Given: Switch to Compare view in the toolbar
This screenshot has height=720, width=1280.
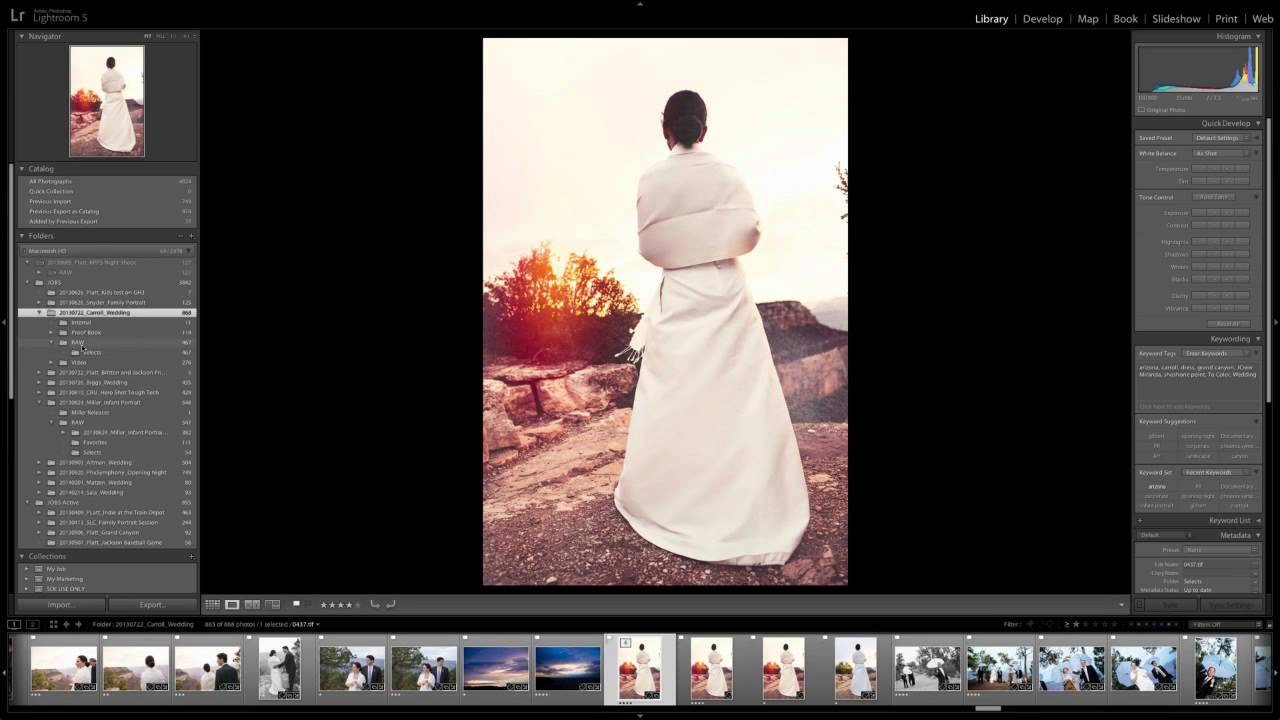Looking at the screenshot, I should coord(252,604).
